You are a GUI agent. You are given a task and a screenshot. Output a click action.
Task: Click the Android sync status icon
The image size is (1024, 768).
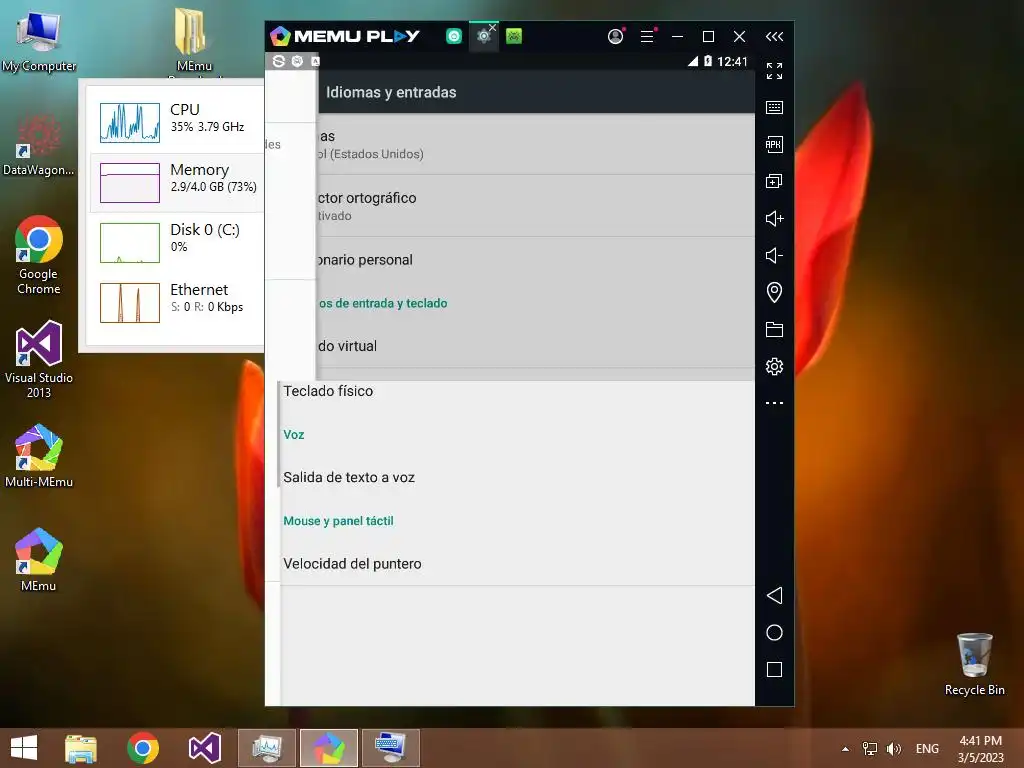point(279,61)
